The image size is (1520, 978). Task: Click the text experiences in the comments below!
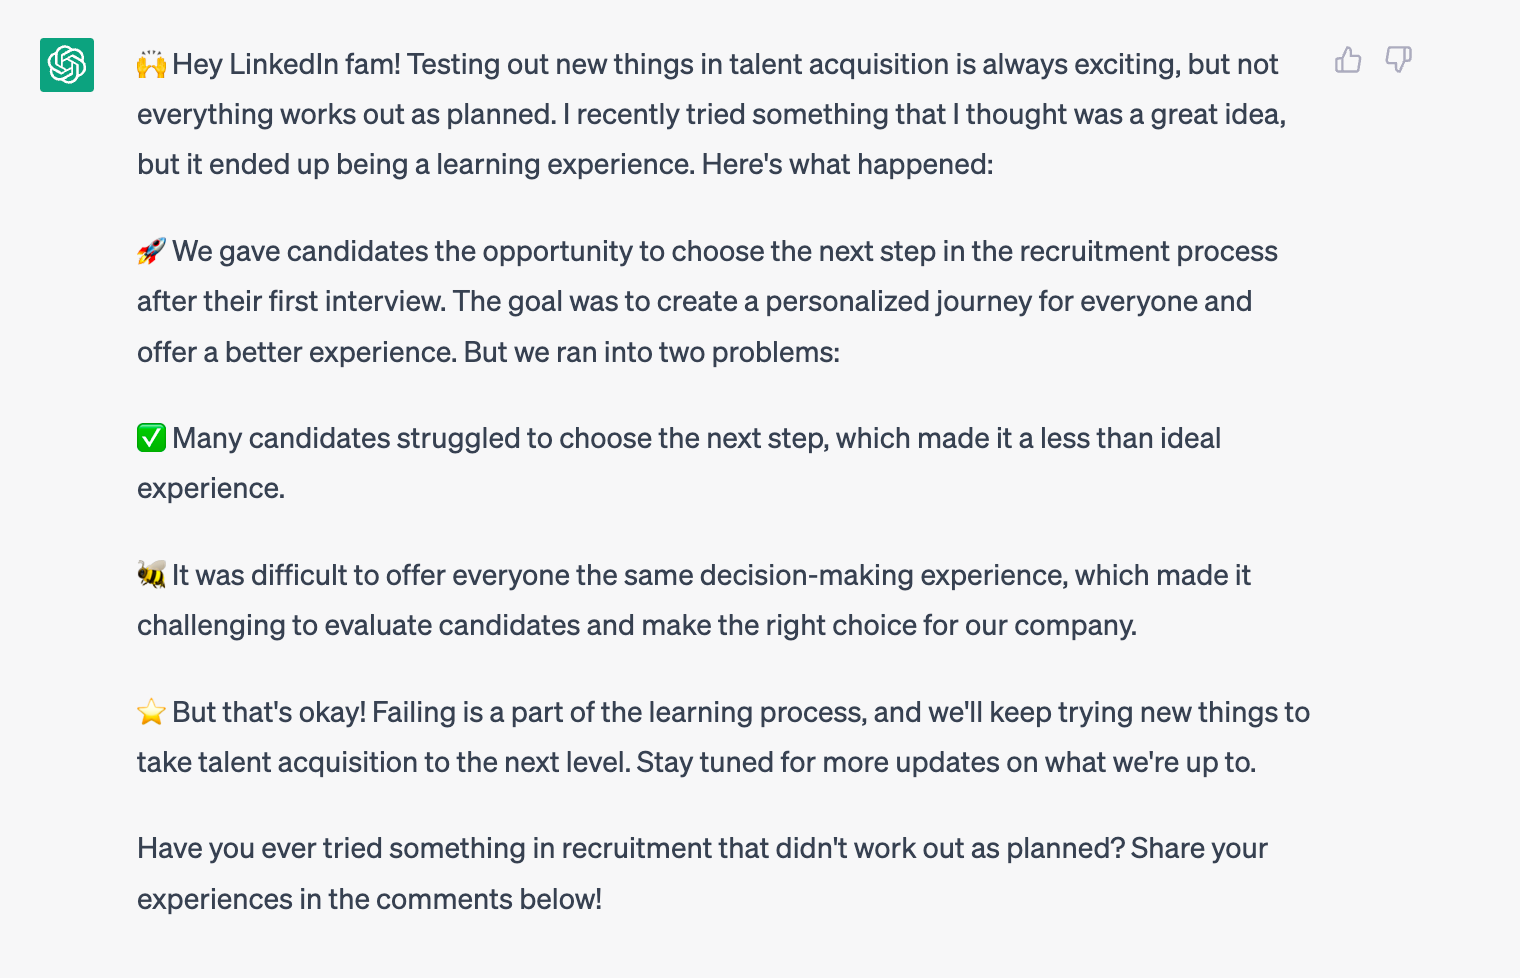click(x=370, y=899)
